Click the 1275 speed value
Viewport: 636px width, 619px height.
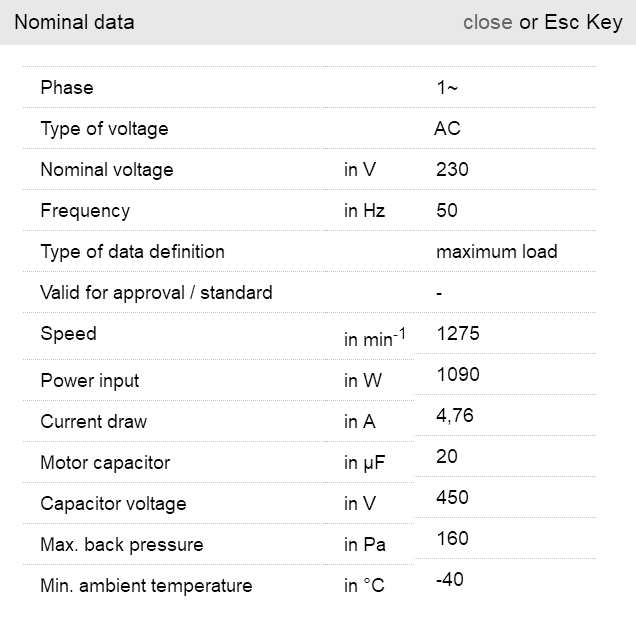tap(458, 334)
